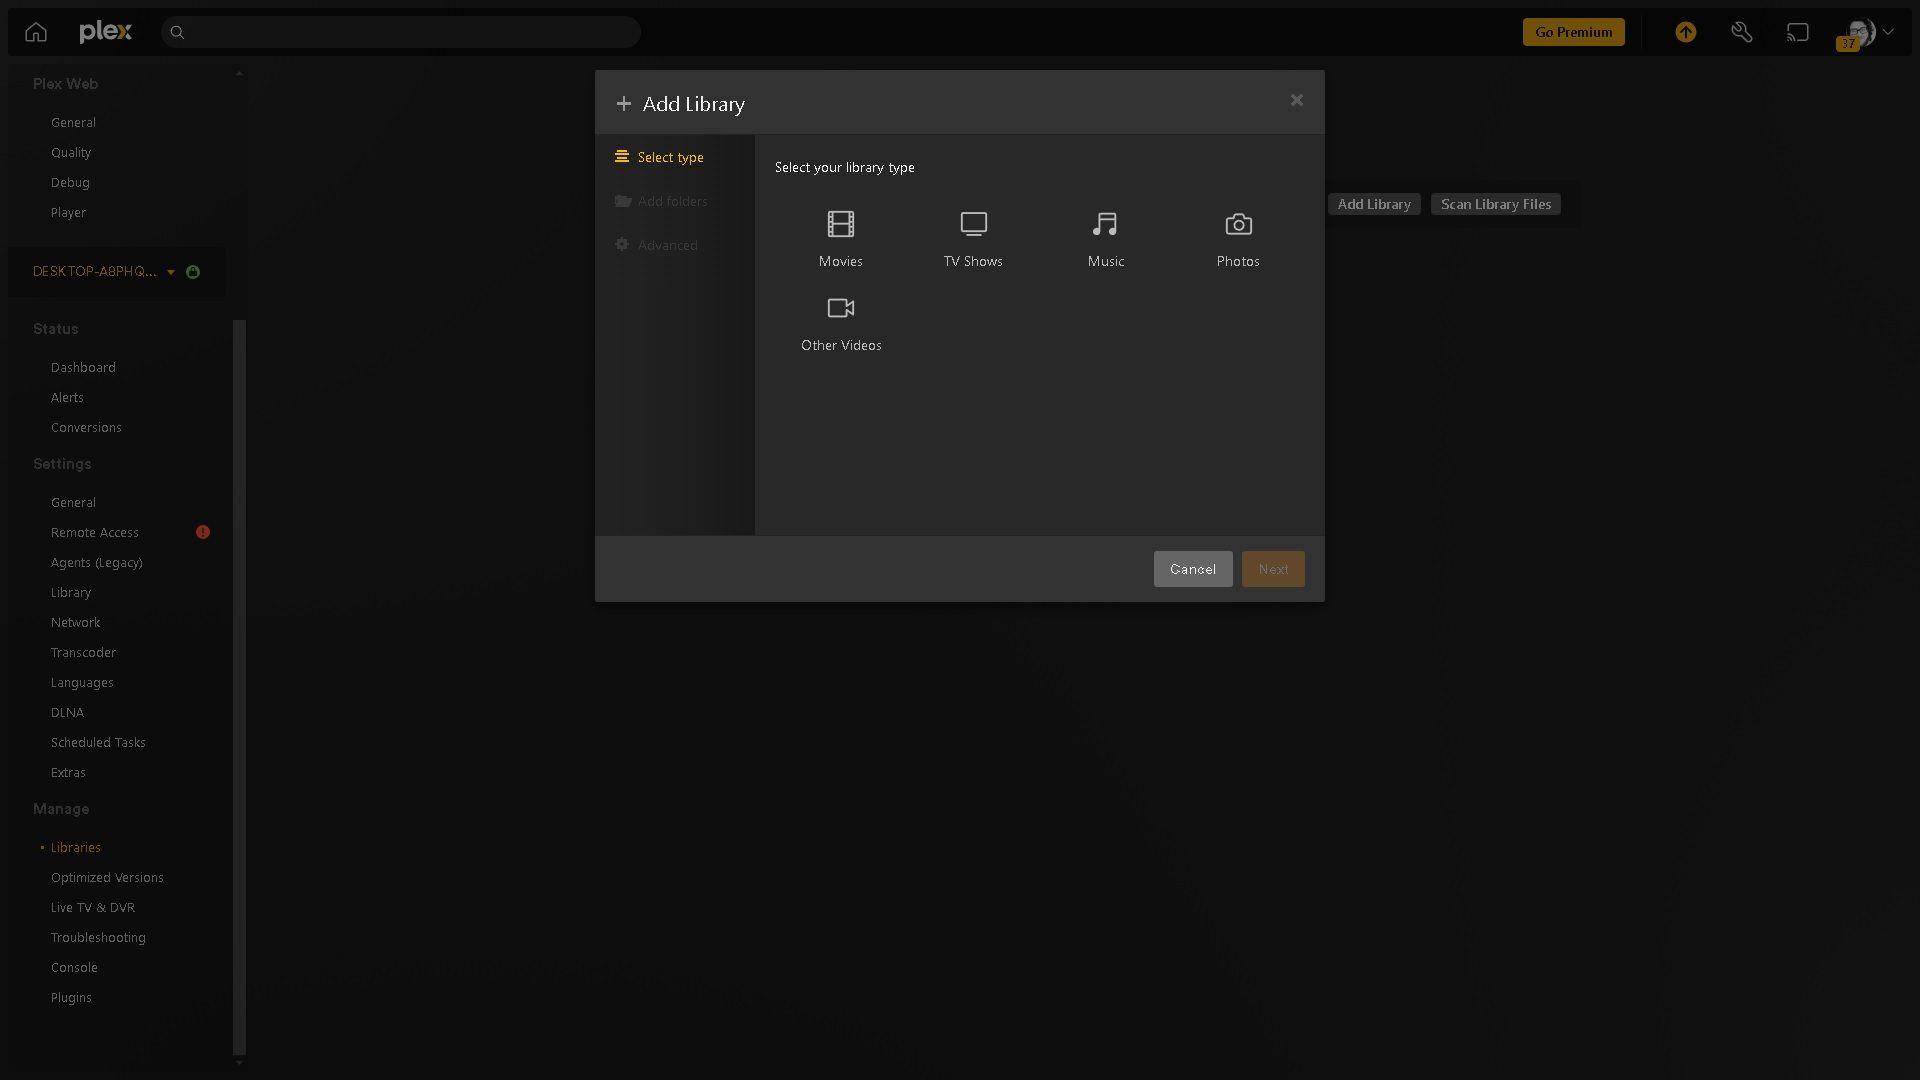
Task: Click the cast to device icon
Action: coord(1798,32)
